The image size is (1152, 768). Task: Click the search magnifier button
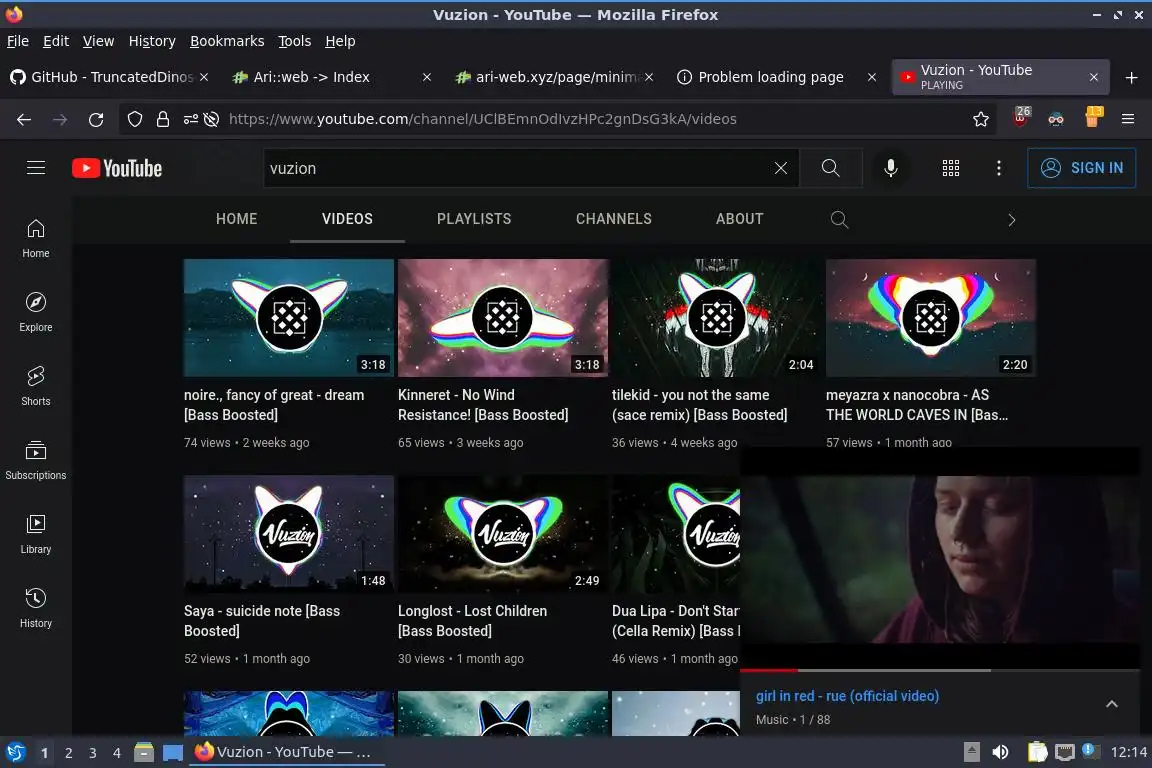coord(830,168)
